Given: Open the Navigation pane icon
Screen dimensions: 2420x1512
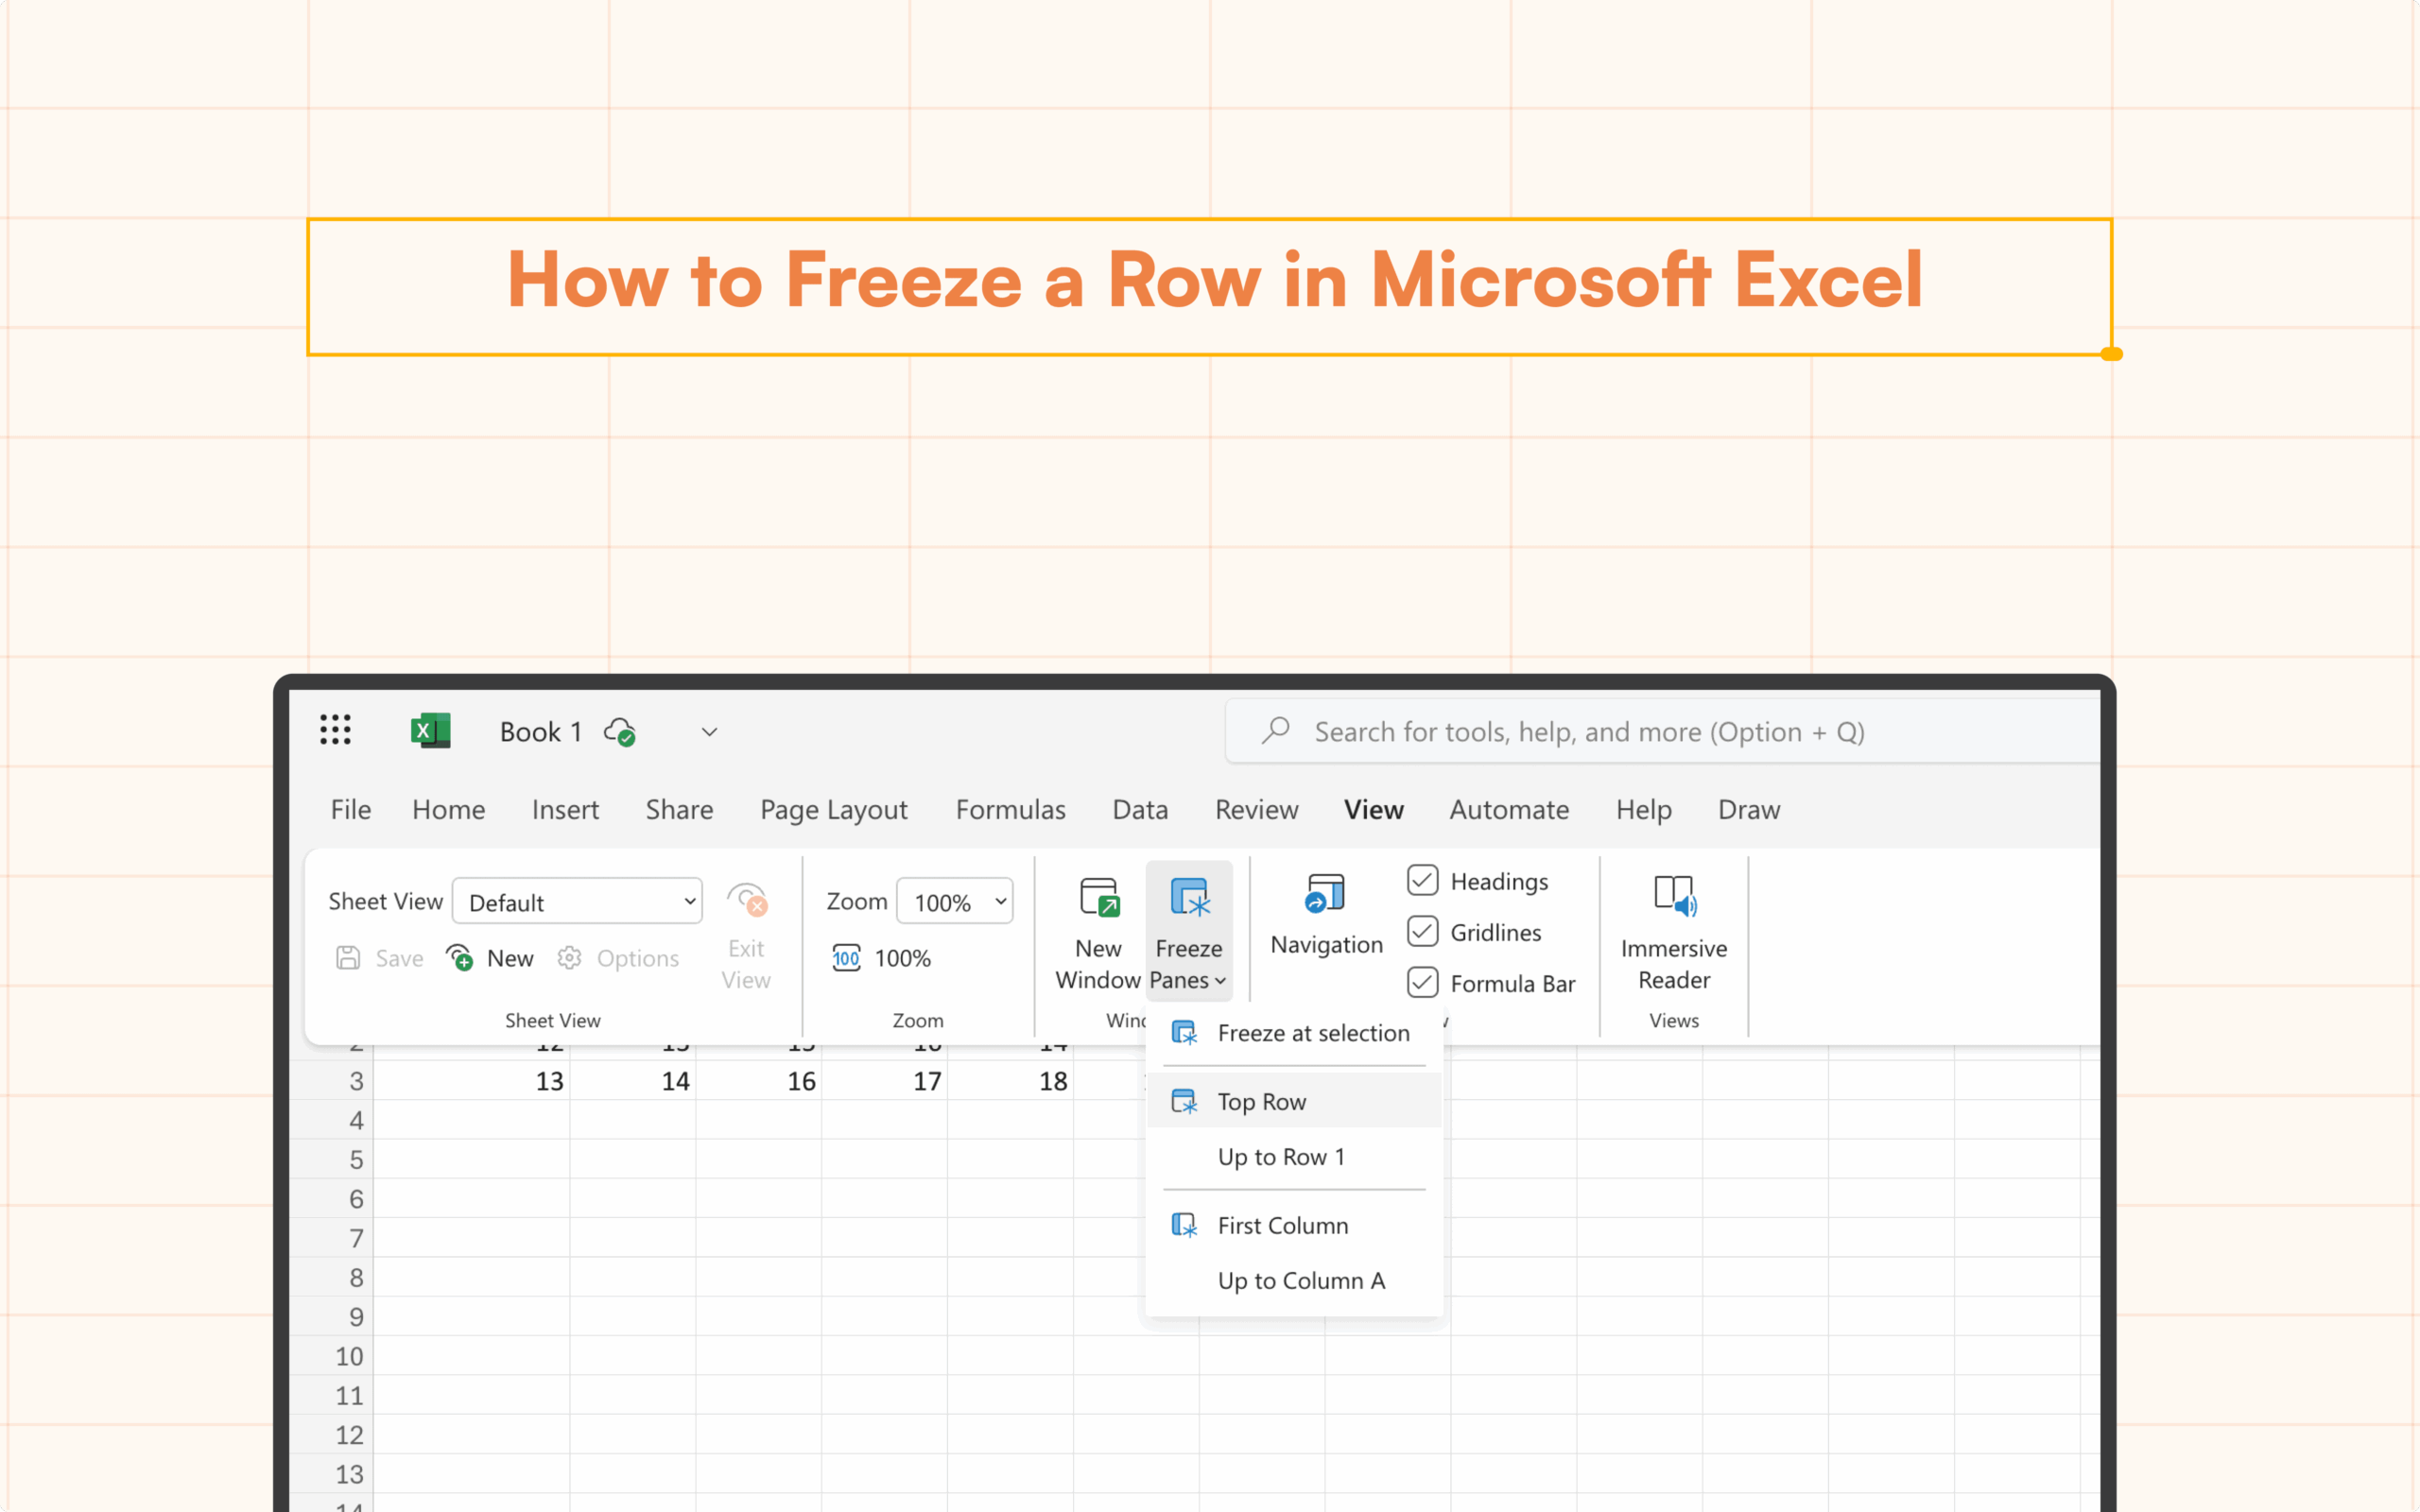Looking at the screenshot, I should point(1325,894).
